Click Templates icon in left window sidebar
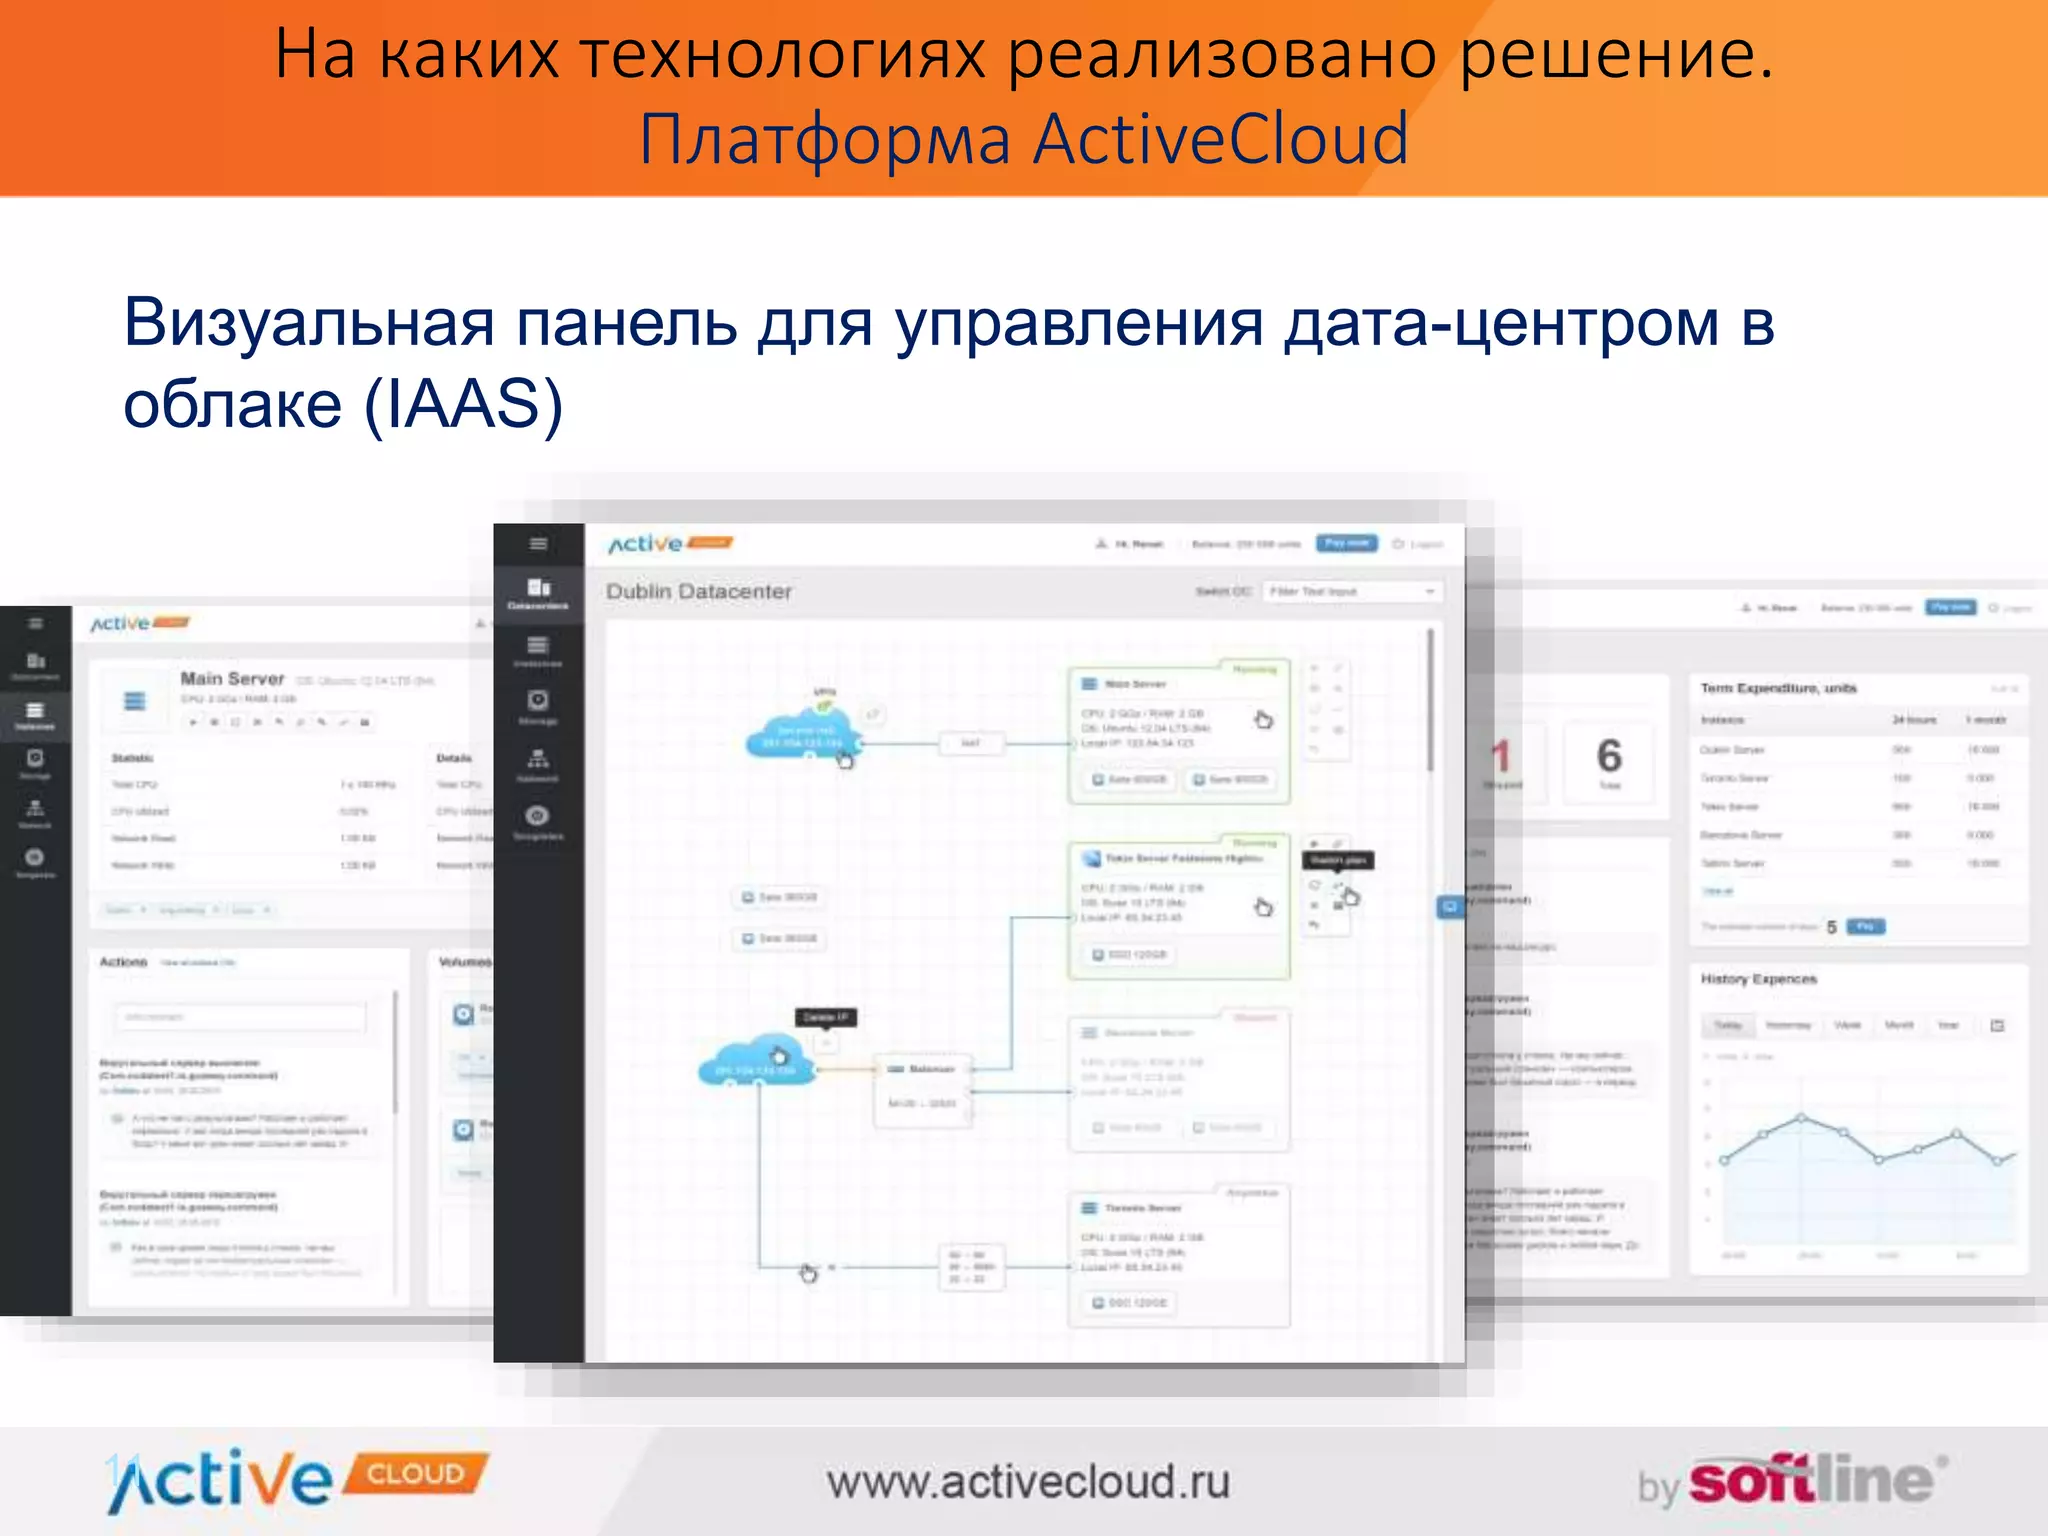Screen dimensions: 2048x1536 (35, 862)
